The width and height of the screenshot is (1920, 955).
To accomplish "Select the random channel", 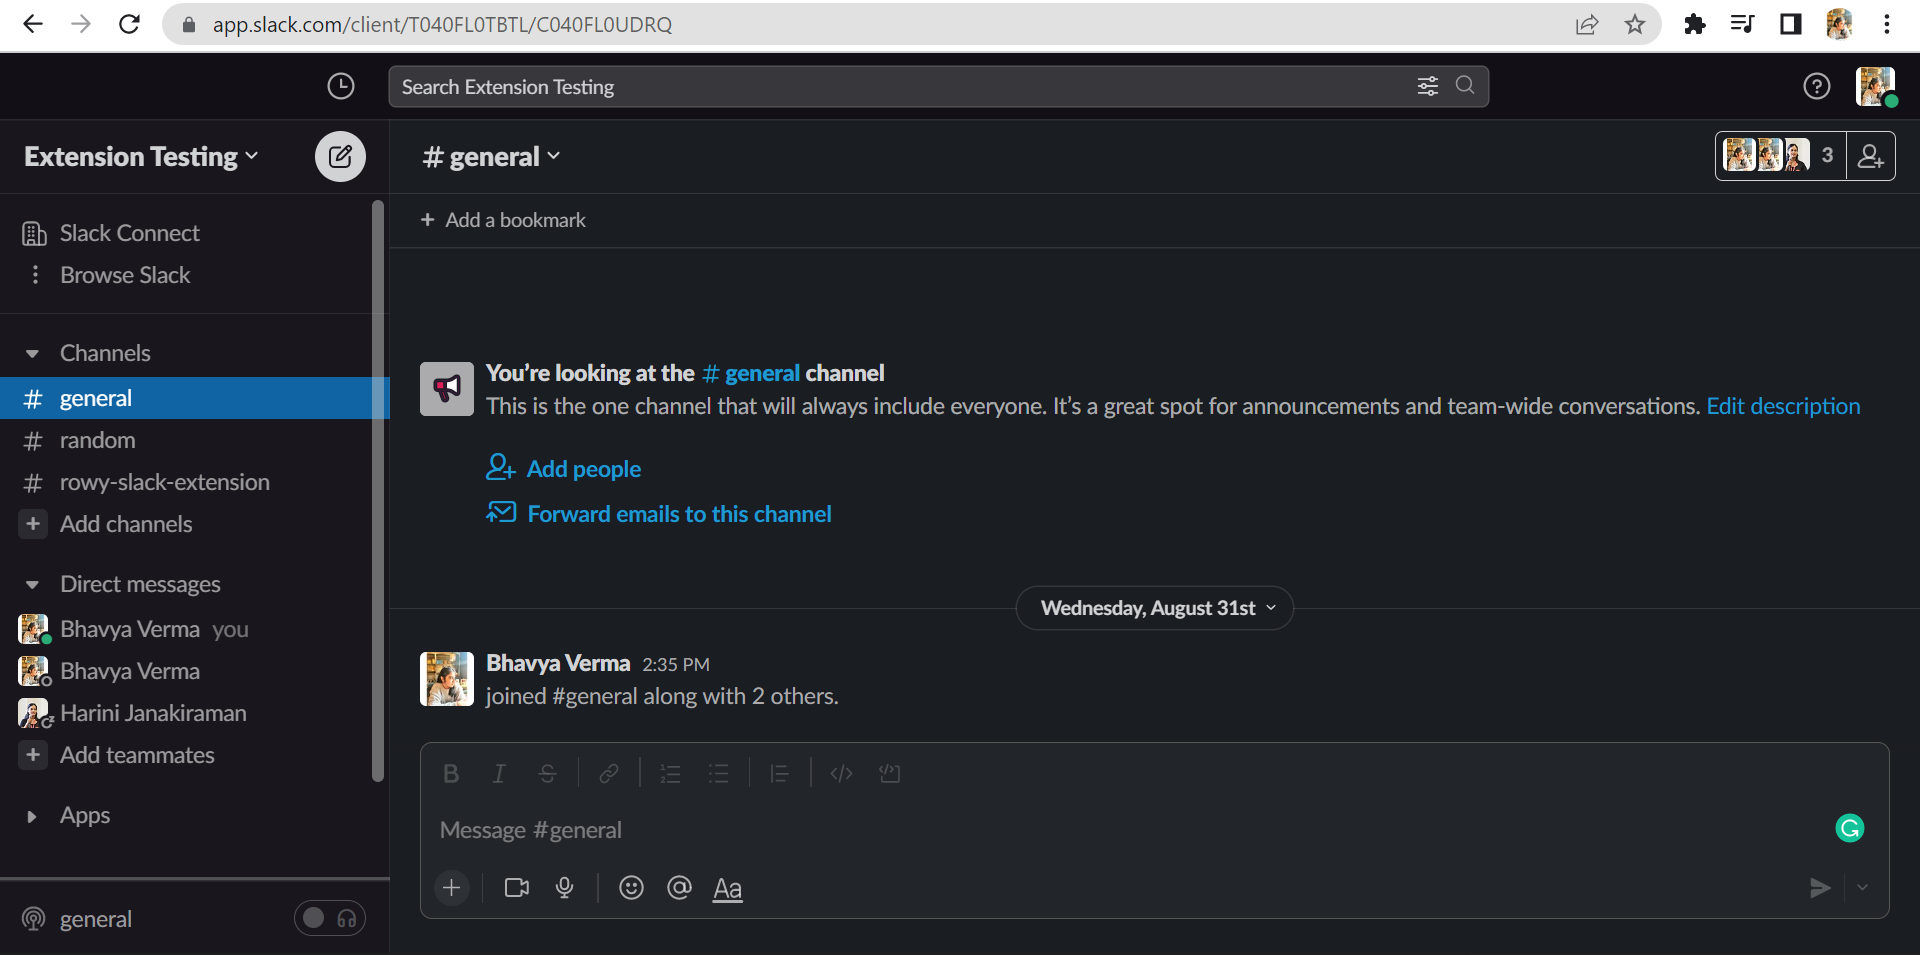I will tap(97, 440).
